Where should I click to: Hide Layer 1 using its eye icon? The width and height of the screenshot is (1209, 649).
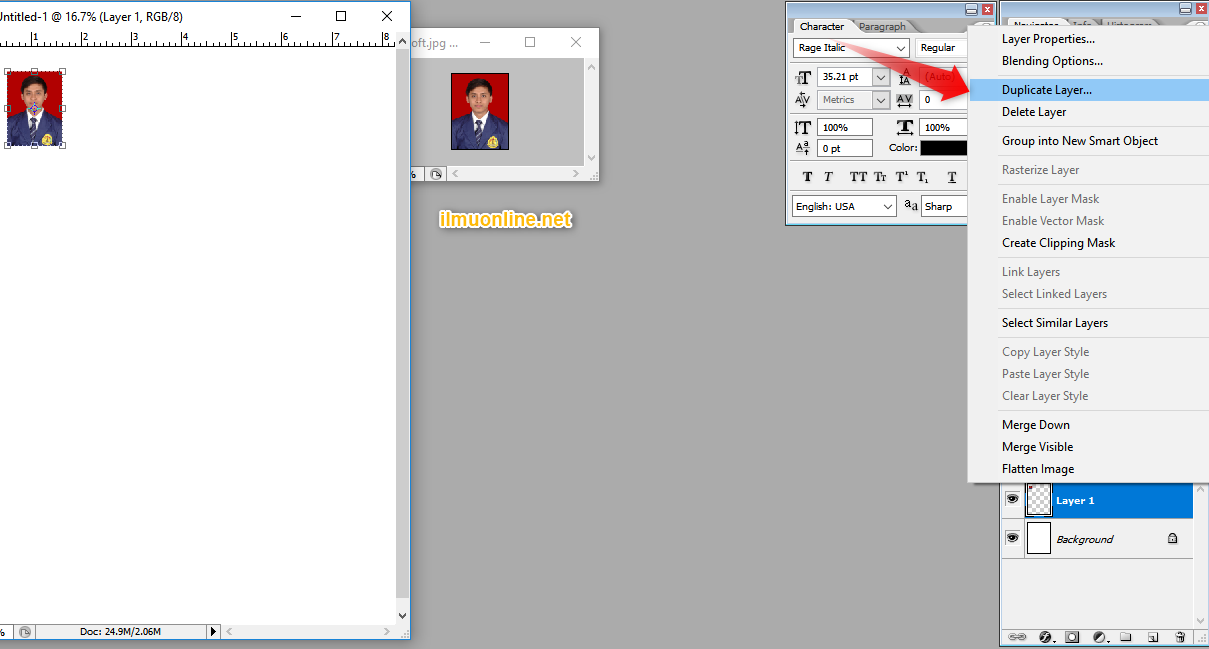(1012, 499)
